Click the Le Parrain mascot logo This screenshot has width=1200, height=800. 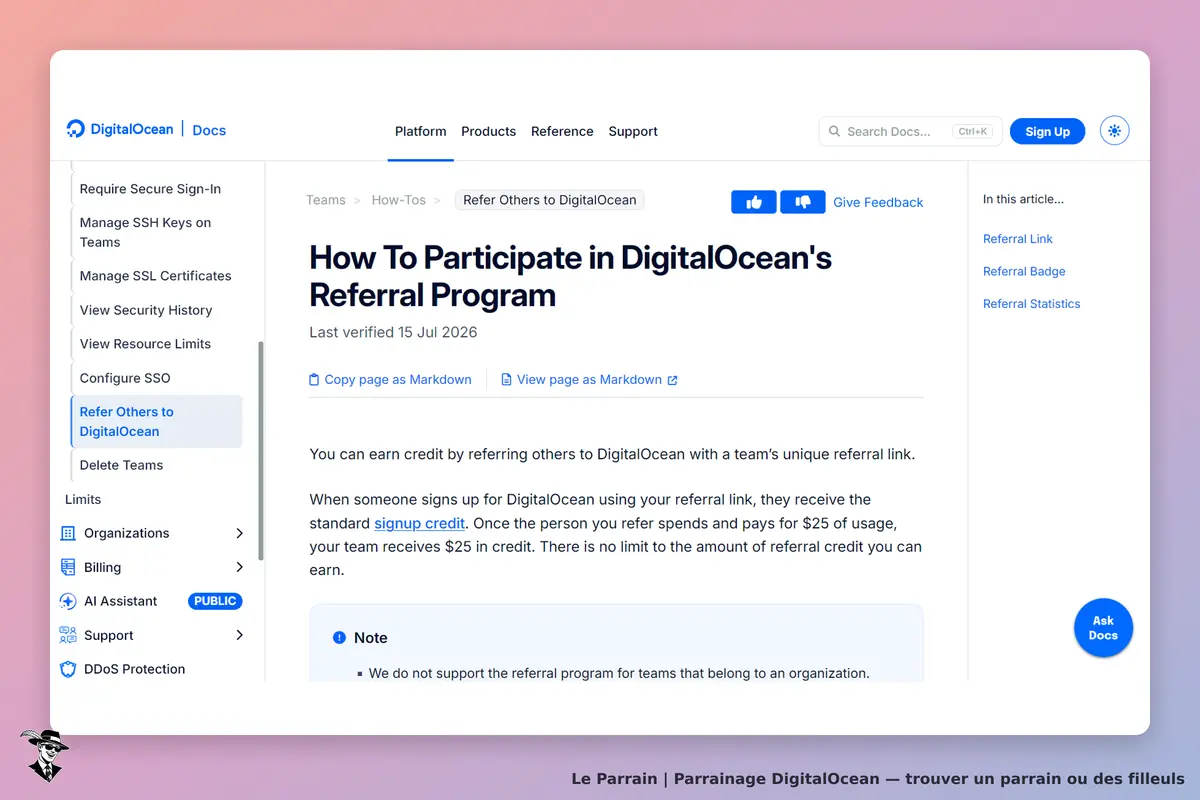coord(44,755)
